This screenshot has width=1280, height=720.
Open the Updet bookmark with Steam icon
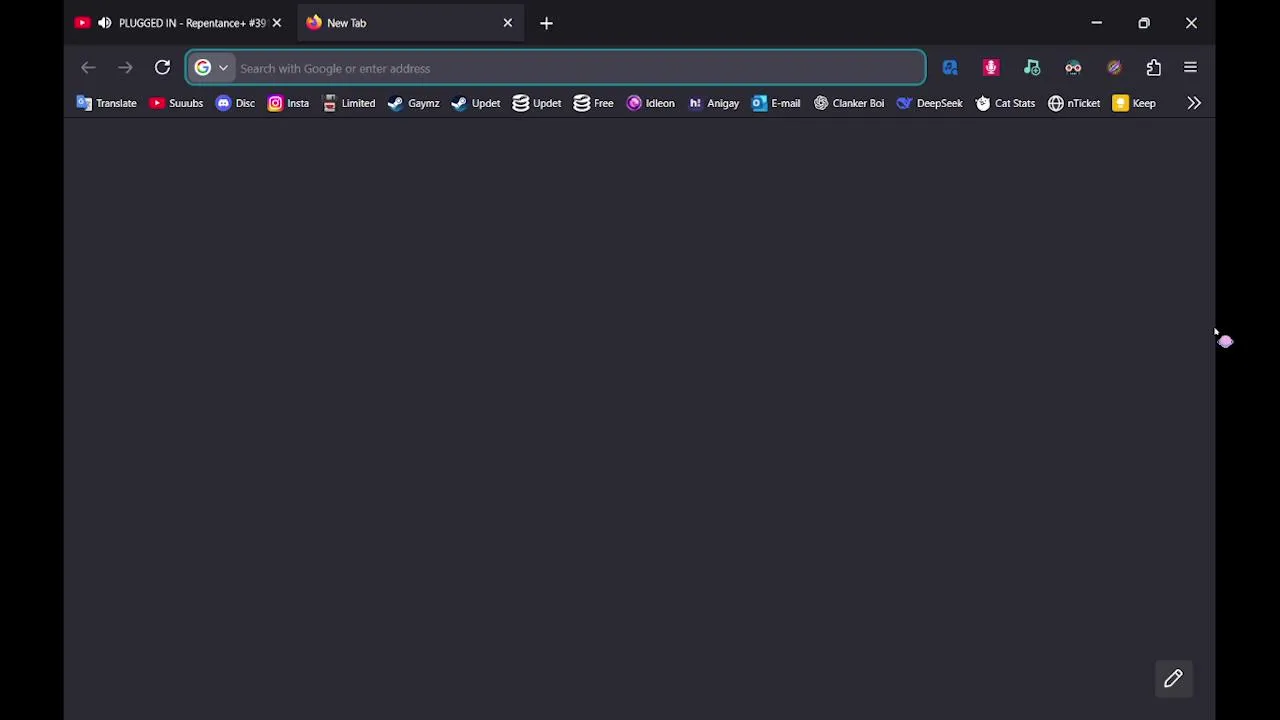[476, 103]
